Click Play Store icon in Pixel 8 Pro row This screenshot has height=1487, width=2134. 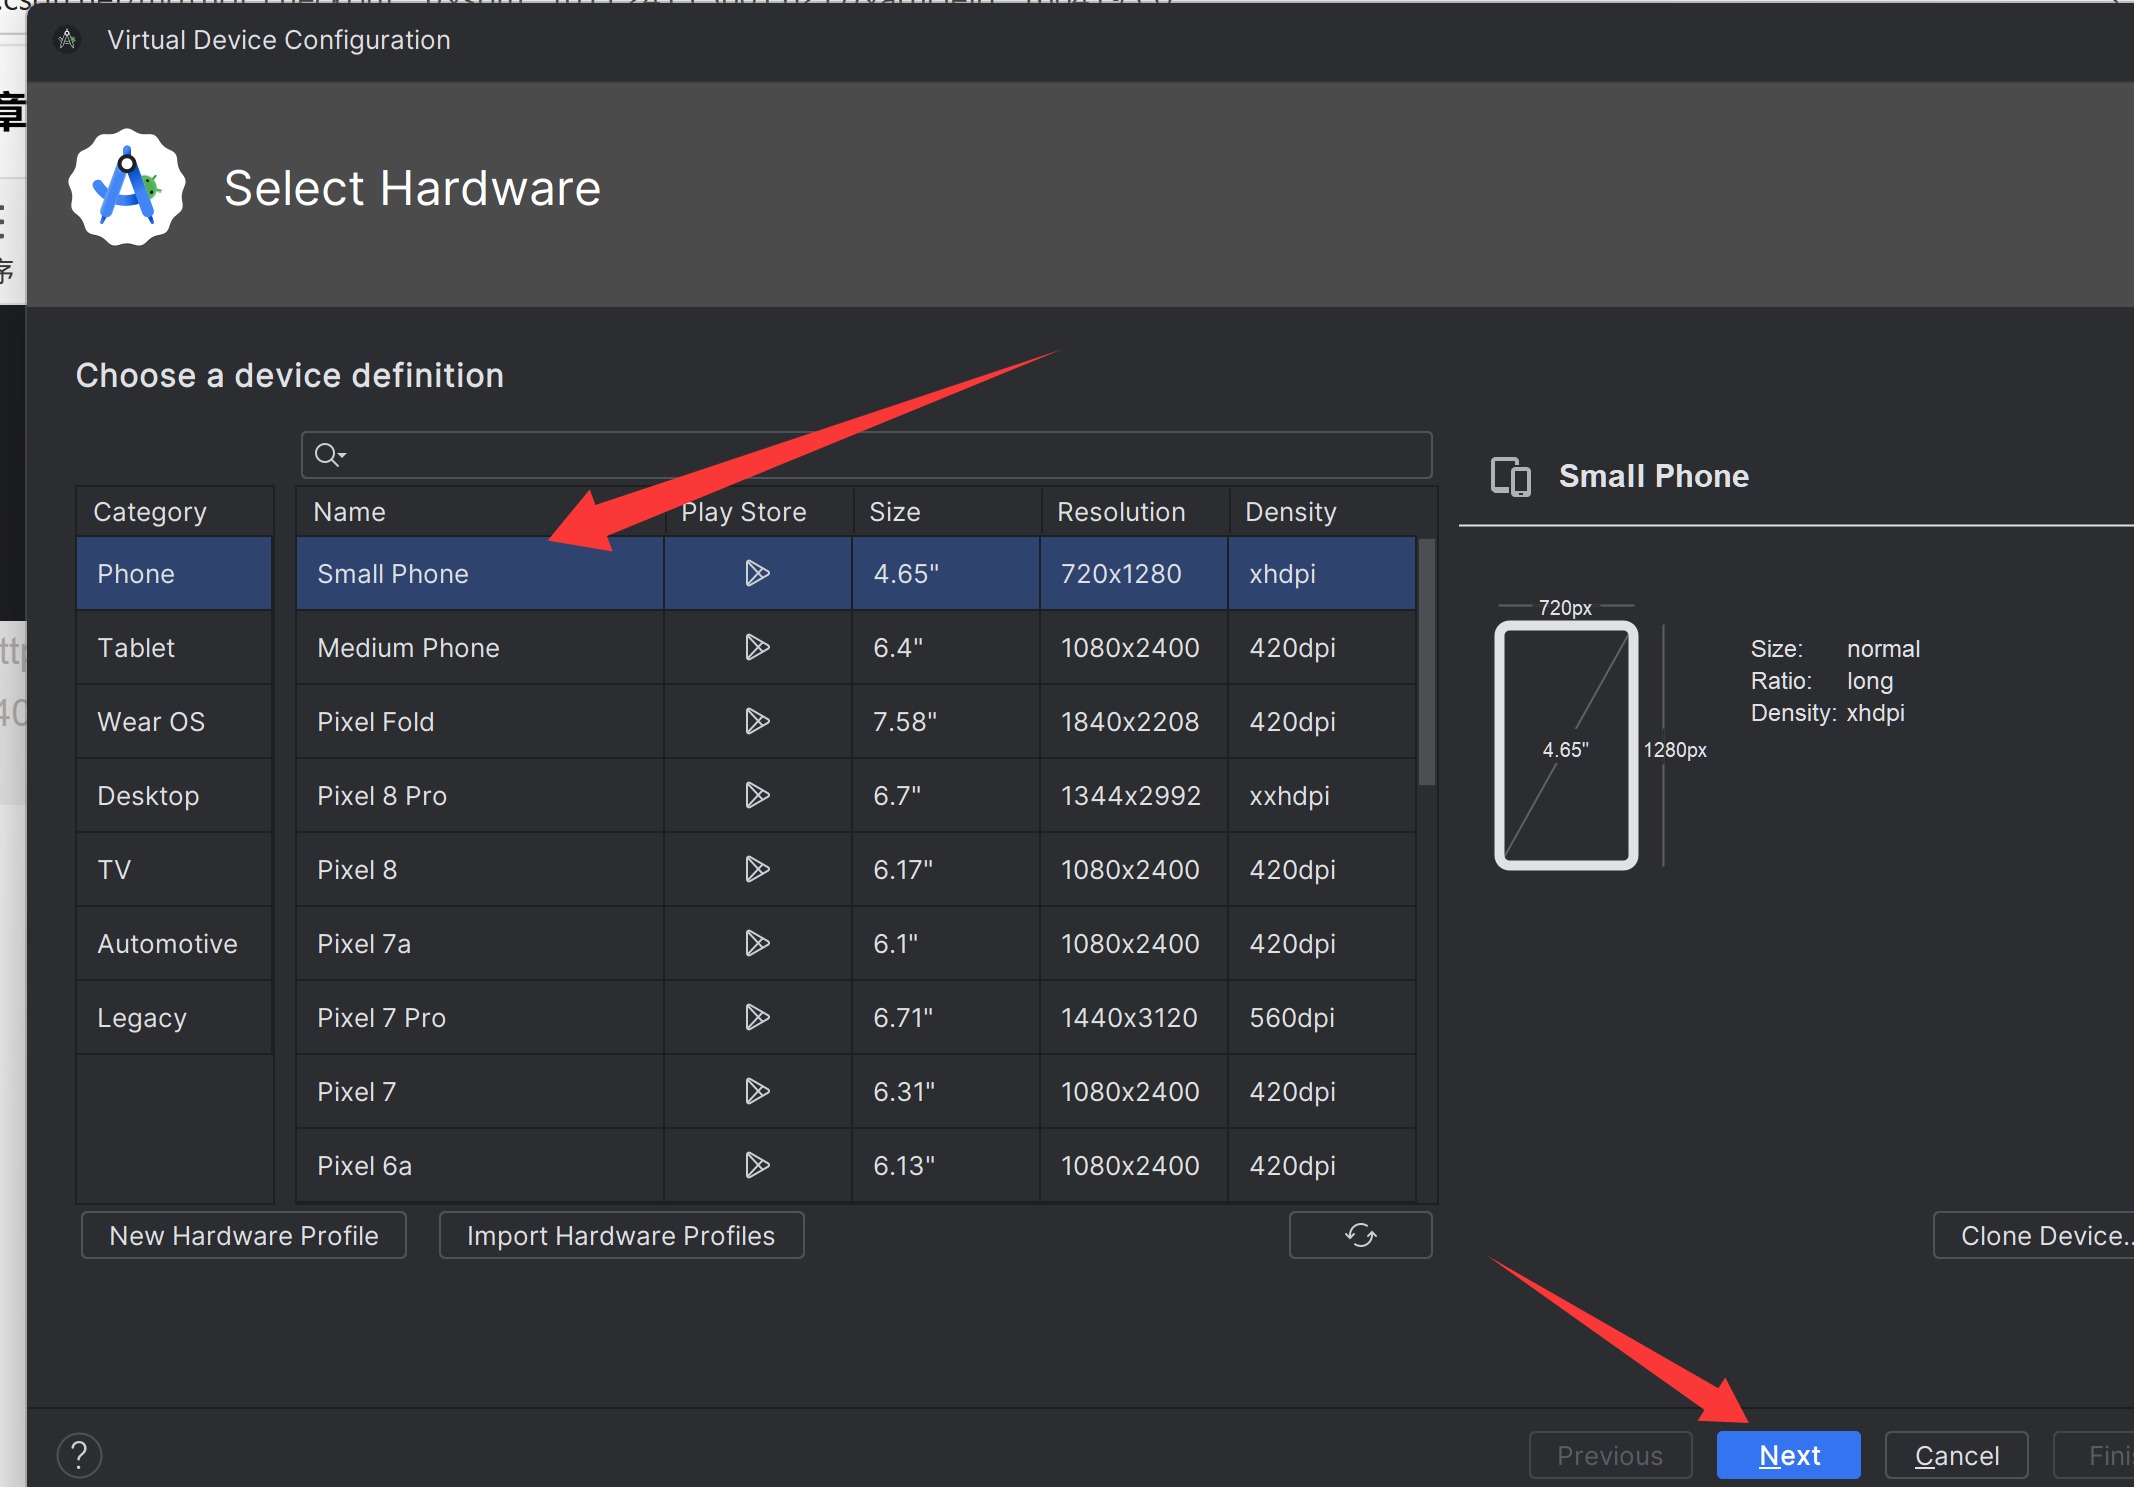[757, 795]
